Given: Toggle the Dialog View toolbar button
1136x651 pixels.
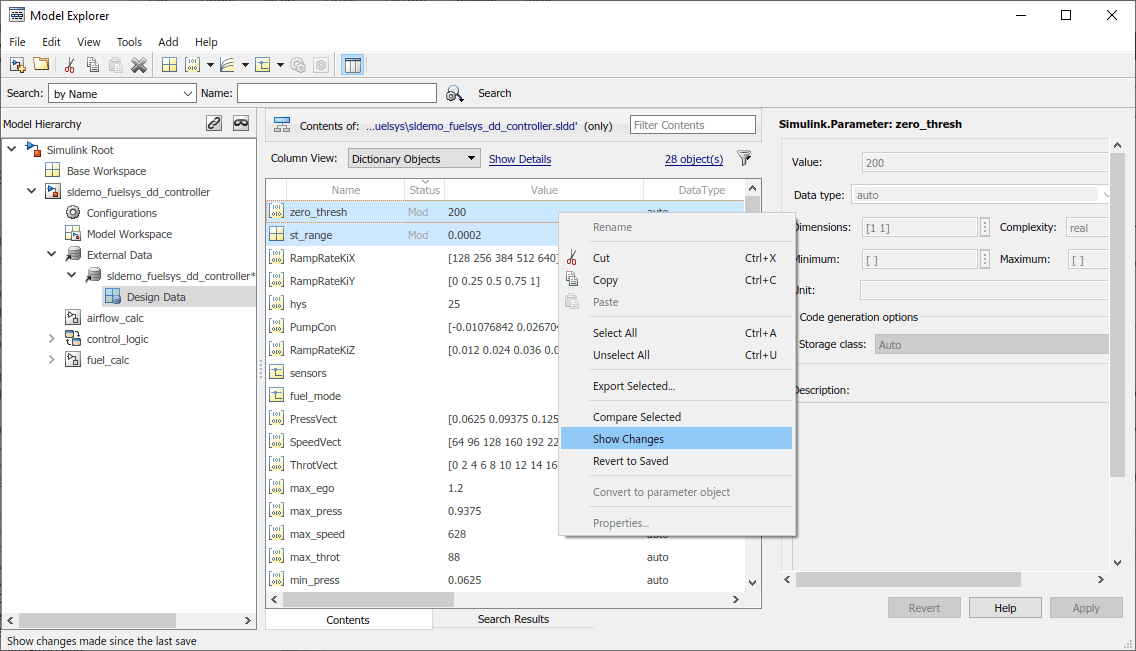Looking at the screenshot, I should click(x=352, y=65).
